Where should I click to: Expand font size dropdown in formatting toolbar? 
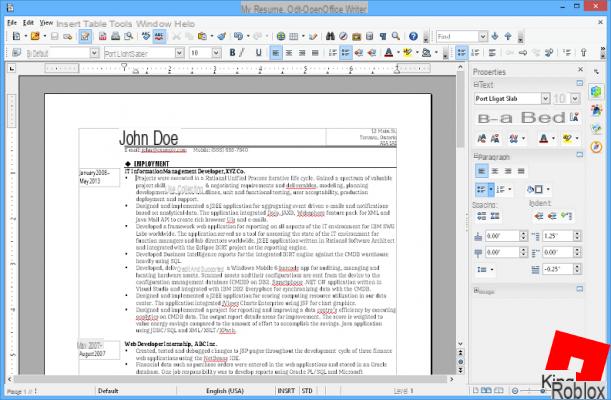point(216,53)
